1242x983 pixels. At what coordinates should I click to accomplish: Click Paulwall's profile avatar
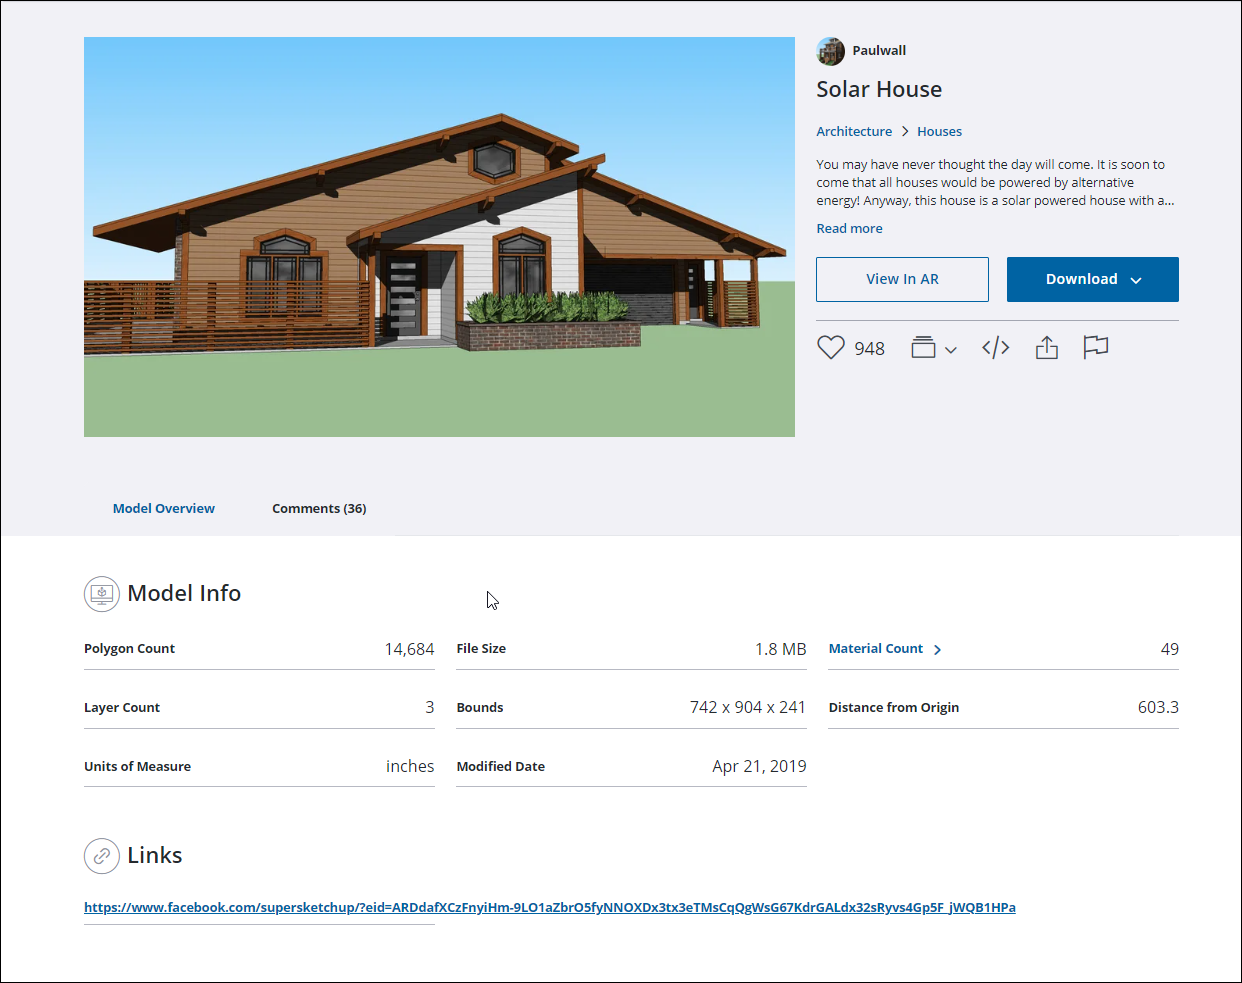coord(830,51)
